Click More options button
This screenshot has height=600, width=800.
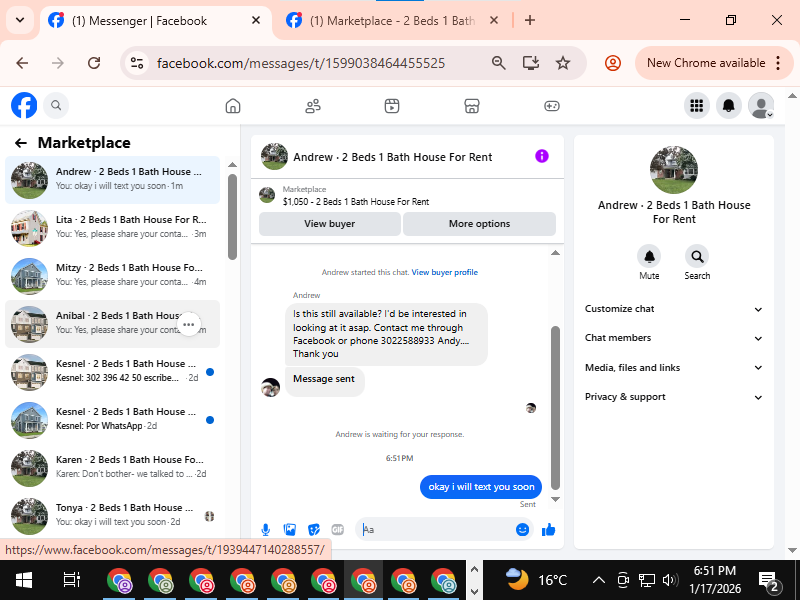(479, 224)
